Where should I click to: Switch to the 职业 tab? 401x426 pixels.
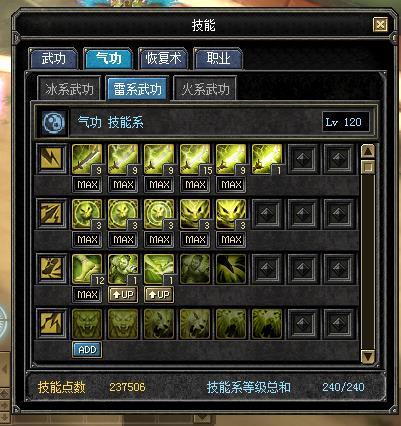pos(218,59)
